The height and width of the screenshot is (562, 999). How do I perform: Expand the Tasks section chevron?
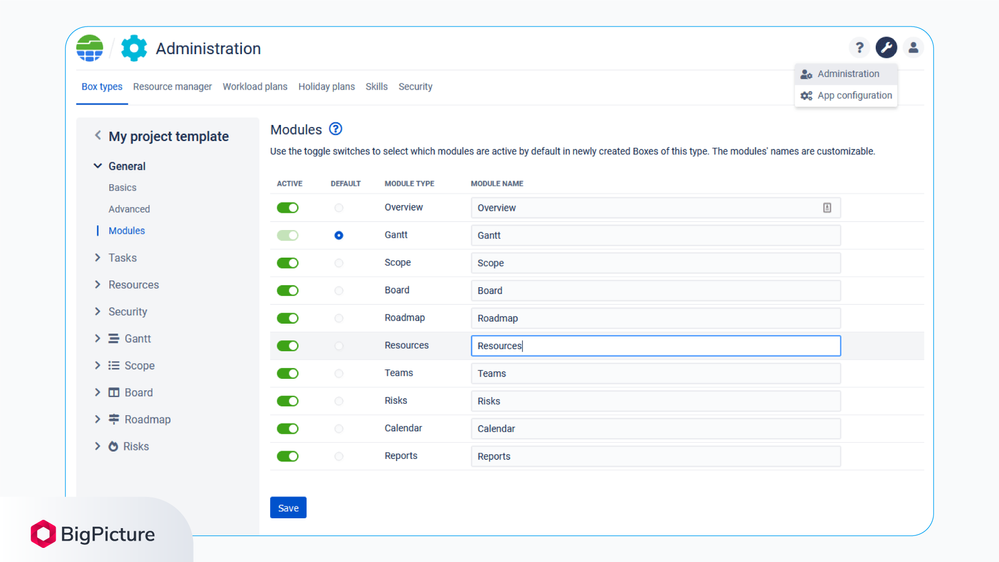click(97, 257)
